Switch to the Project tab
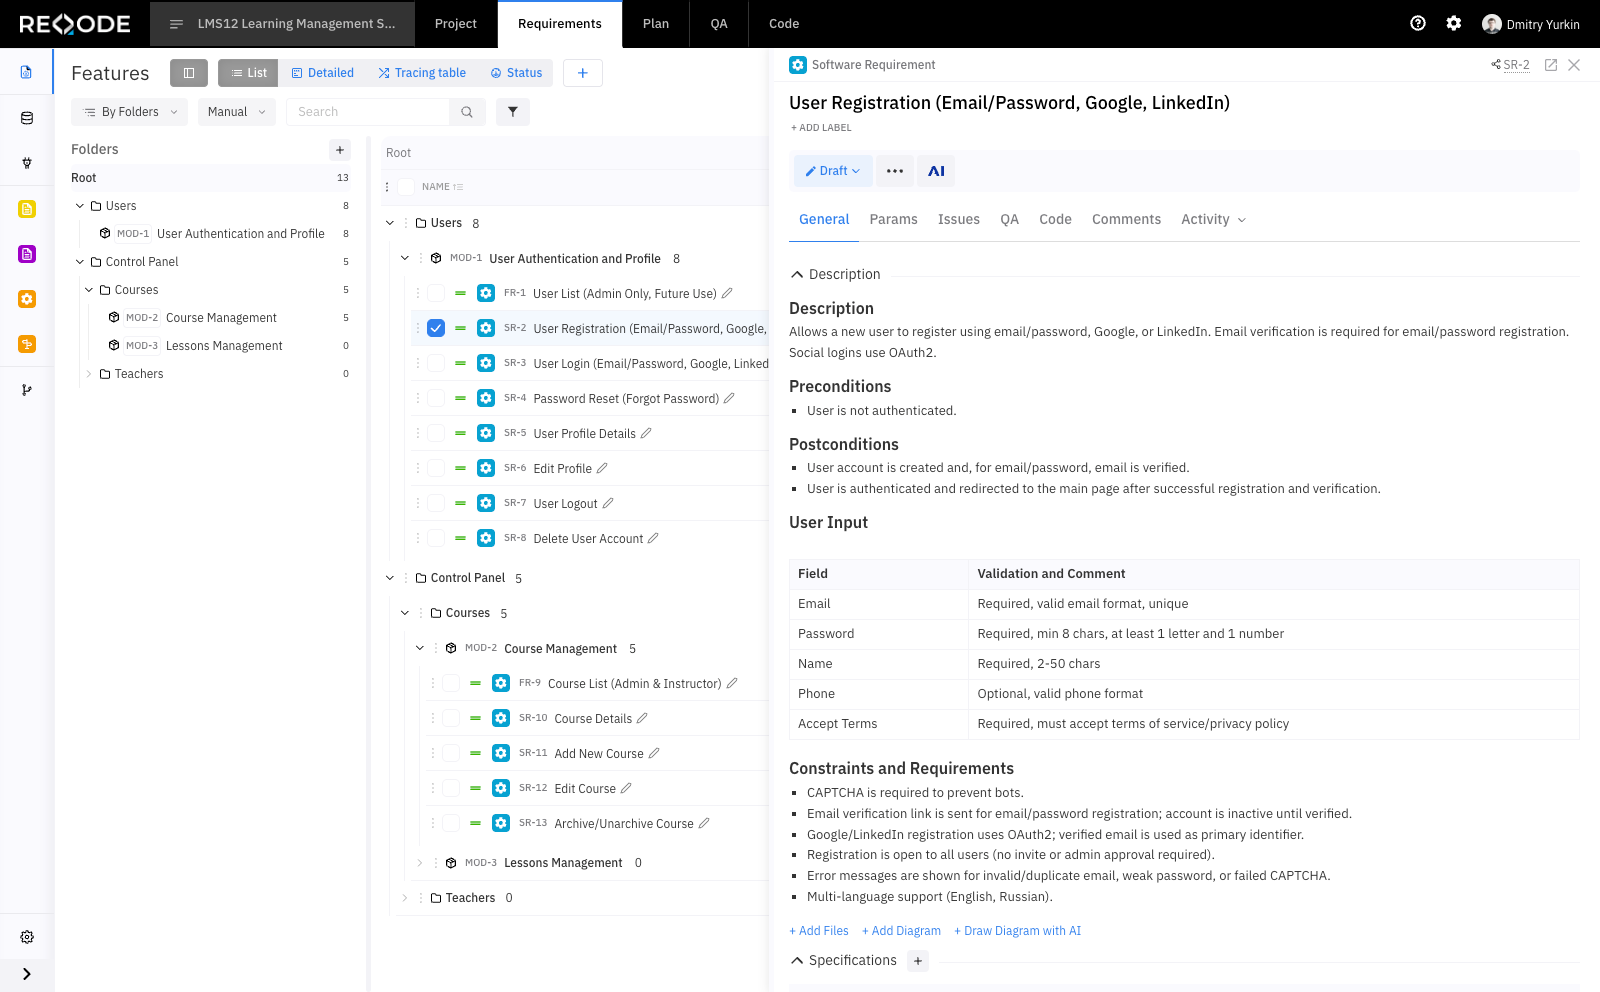The image size is (1600, 992). click(x=456, y=24)
